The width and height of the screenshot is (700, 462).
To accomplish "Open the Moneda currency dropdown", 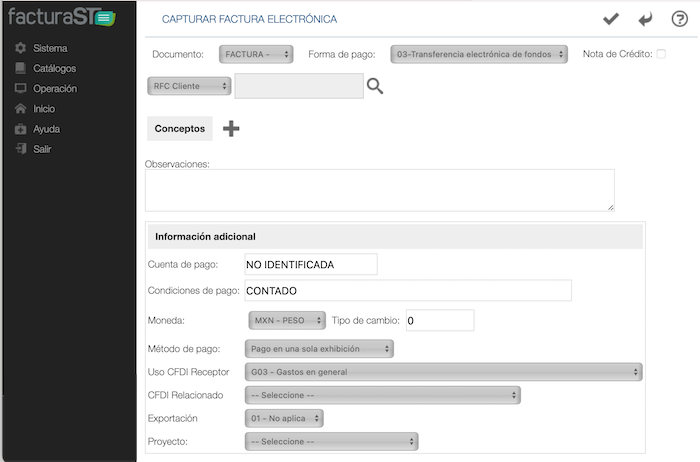I will tap(286, 320).
